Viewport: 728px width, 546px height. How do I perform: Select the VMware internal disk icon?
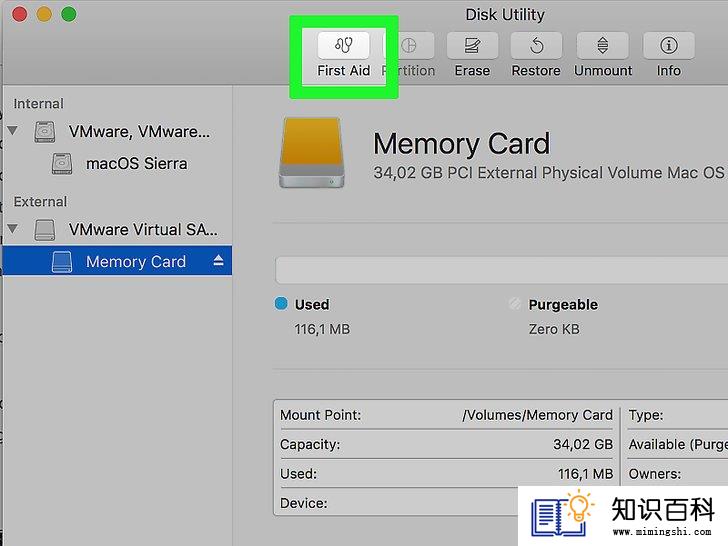45,132
